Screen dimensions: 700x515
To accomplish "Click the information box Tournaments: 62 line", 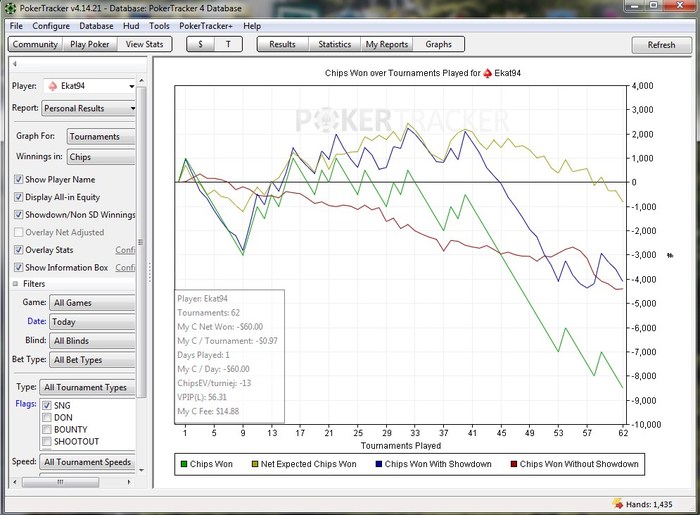I will [208, 312].
